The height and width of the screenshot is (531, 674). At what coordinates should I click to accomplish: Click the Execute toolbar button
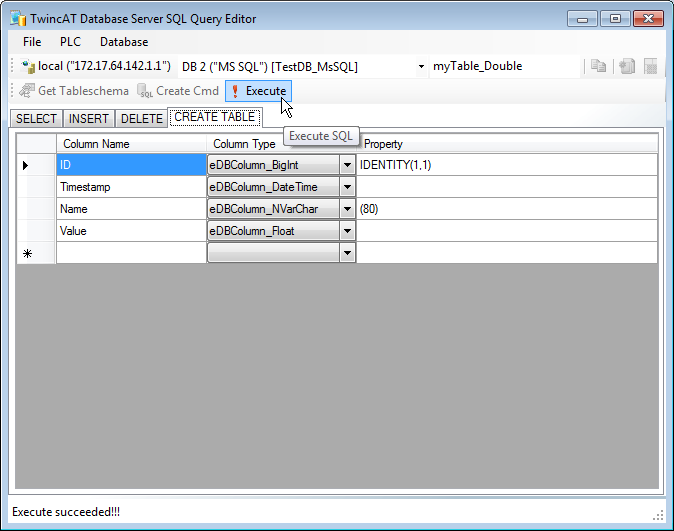coord(258,91)
